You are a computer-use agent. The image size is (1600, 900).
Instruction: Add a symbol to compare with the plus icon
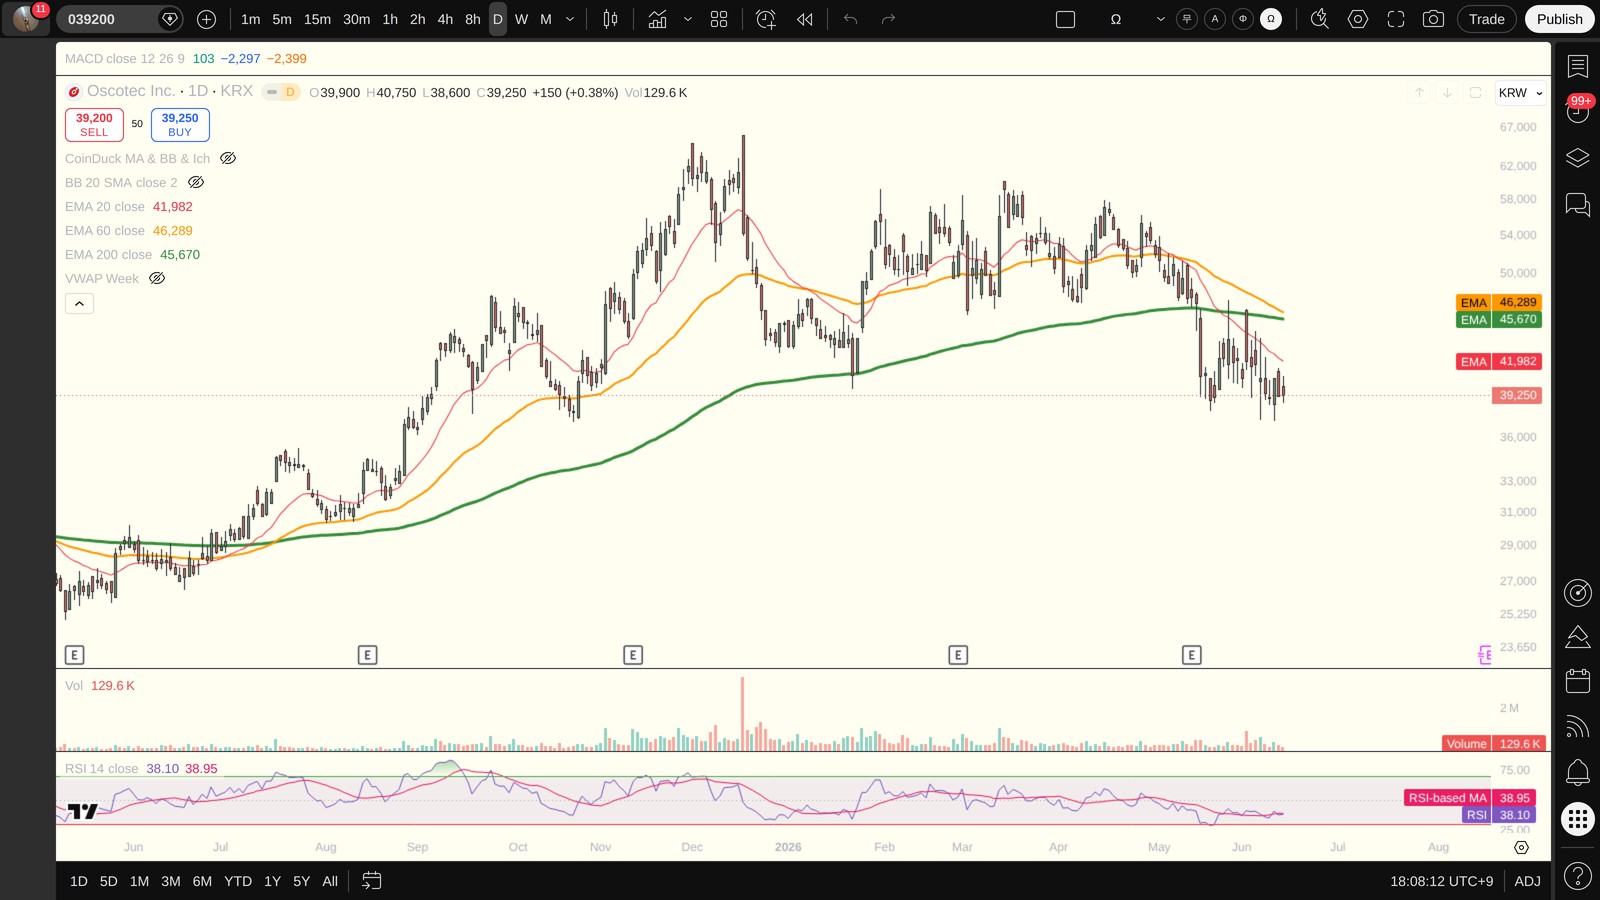[x=206, y=19]
